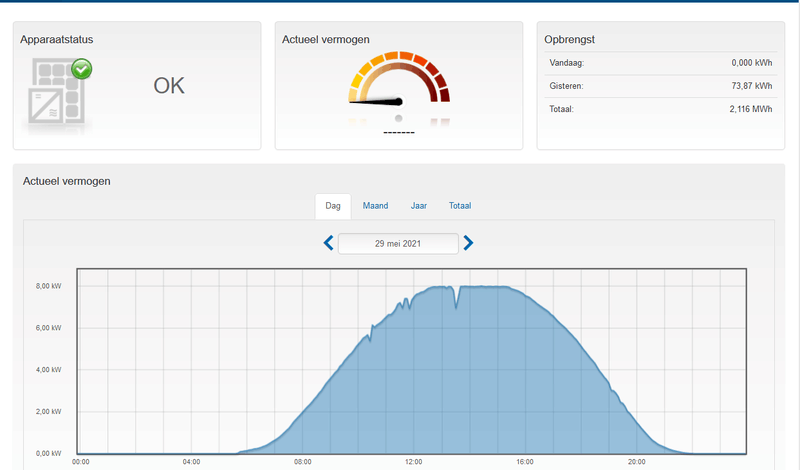Click the 12:00 time axis label
The width and height of the screenshot is (800, 470).
pyautogui.click(x=414, y=462)
